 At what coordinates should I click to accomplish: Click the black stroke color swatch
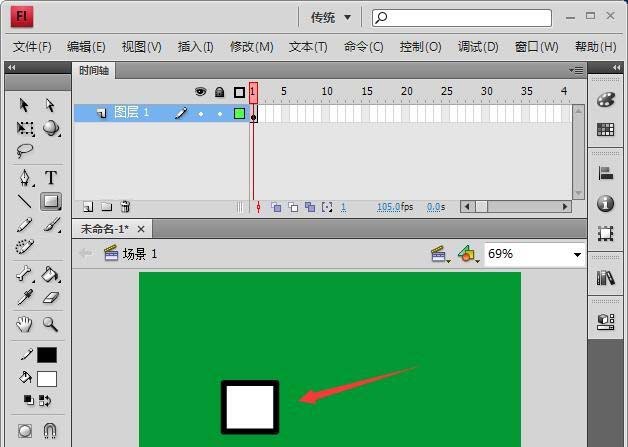(47, 355)
